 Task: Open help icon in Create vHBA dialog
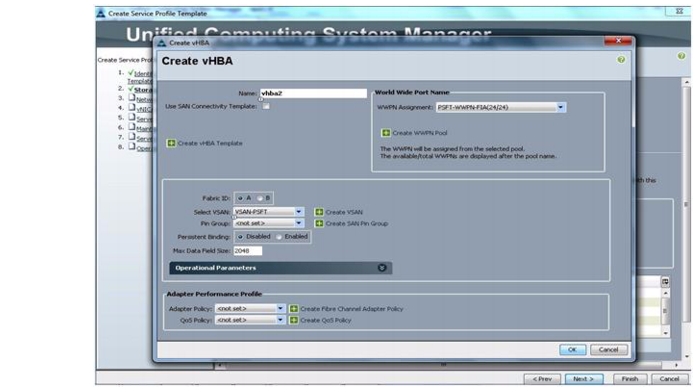coord(621,59)
